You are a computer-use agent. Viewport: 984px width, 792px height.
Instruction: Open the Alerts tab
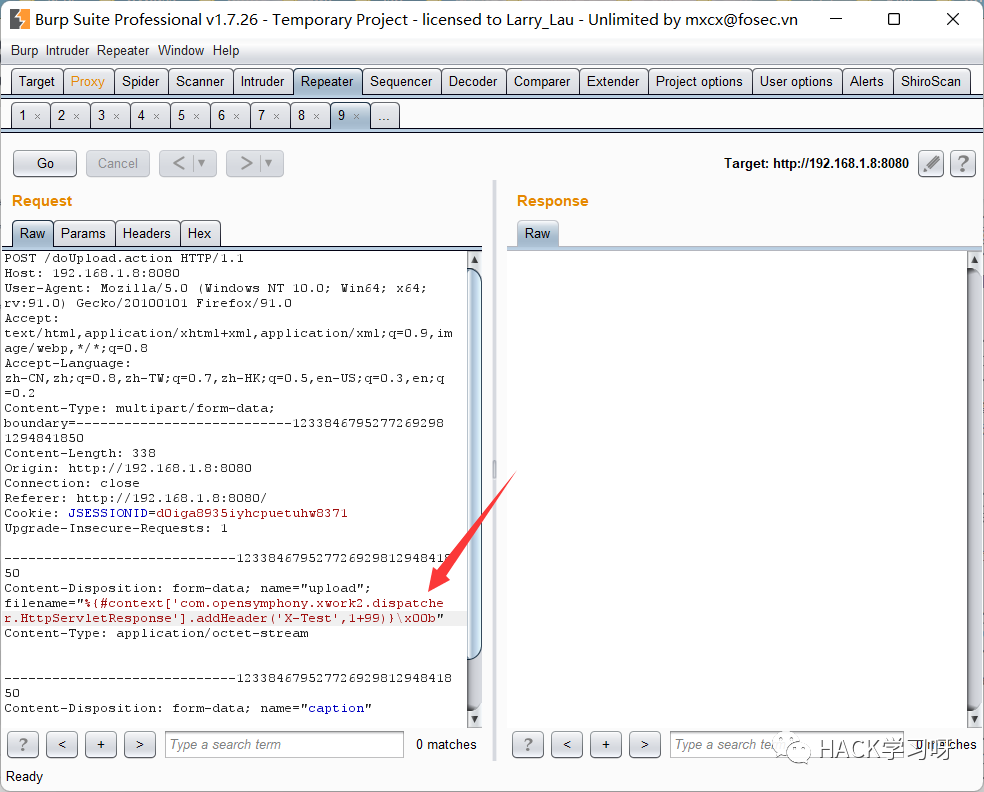point(867,82)
